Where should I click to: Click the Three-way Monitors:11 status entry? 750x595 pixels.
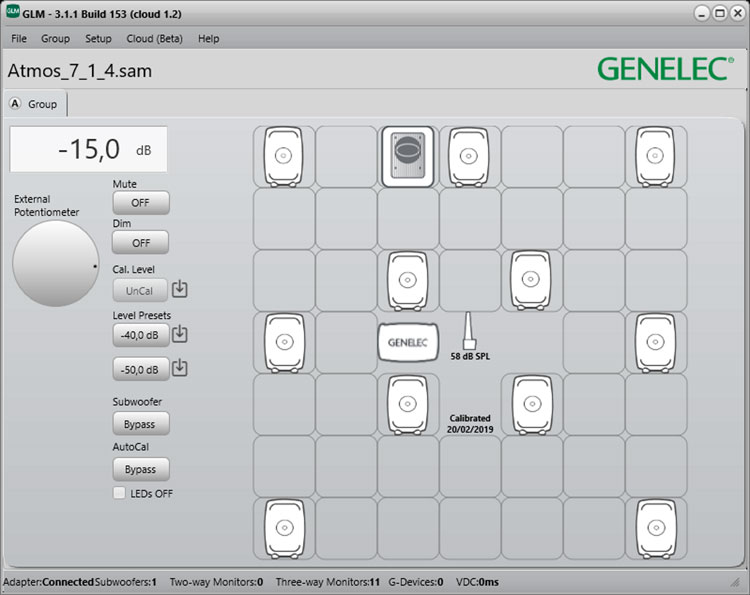tap(328, 582)
